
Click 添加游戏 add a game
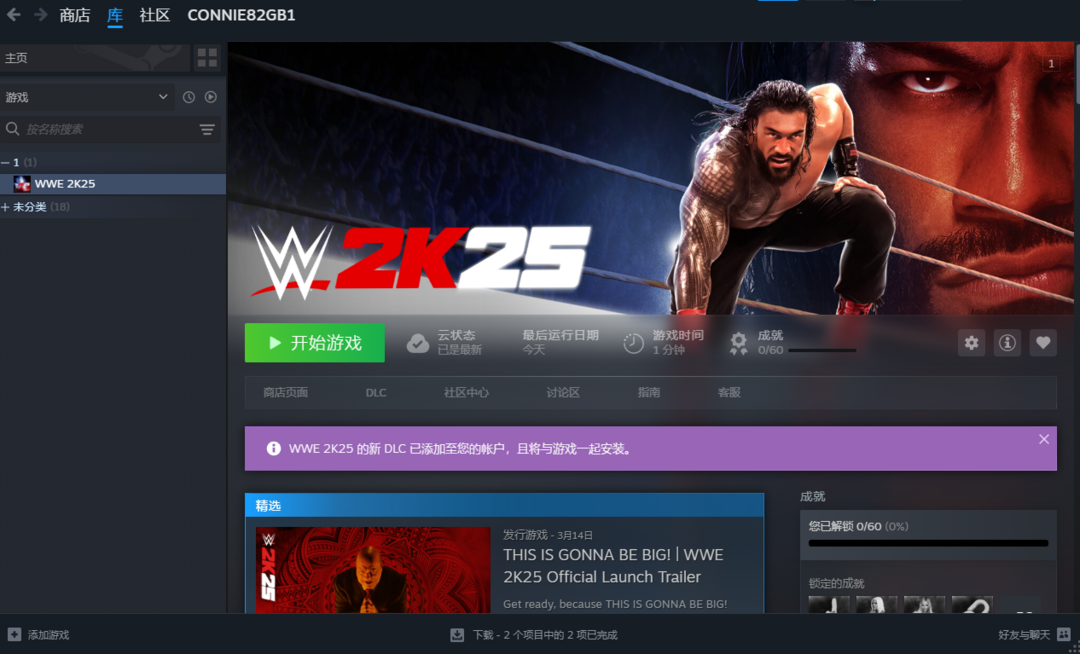point(48,635)
